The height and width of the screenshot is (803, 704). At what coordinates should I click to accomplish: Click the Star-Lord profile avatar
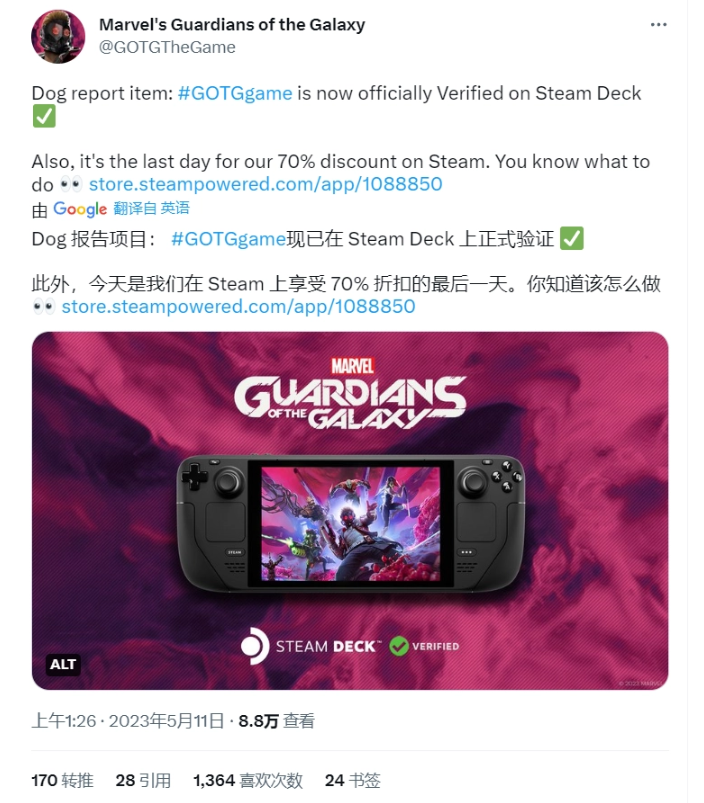(58, 36)
